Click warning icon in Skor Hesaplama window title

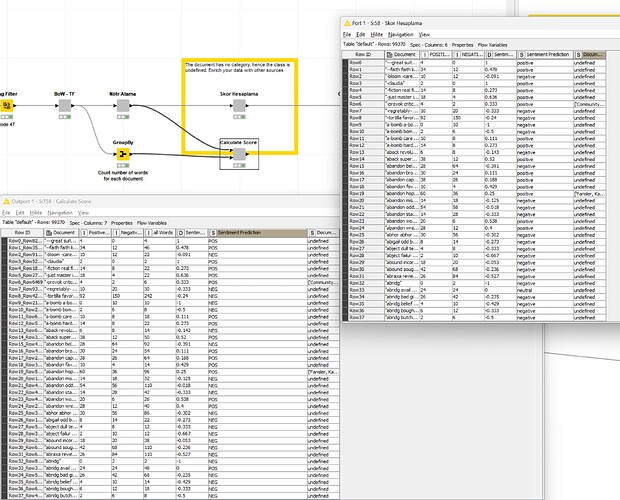coord(347,23)
